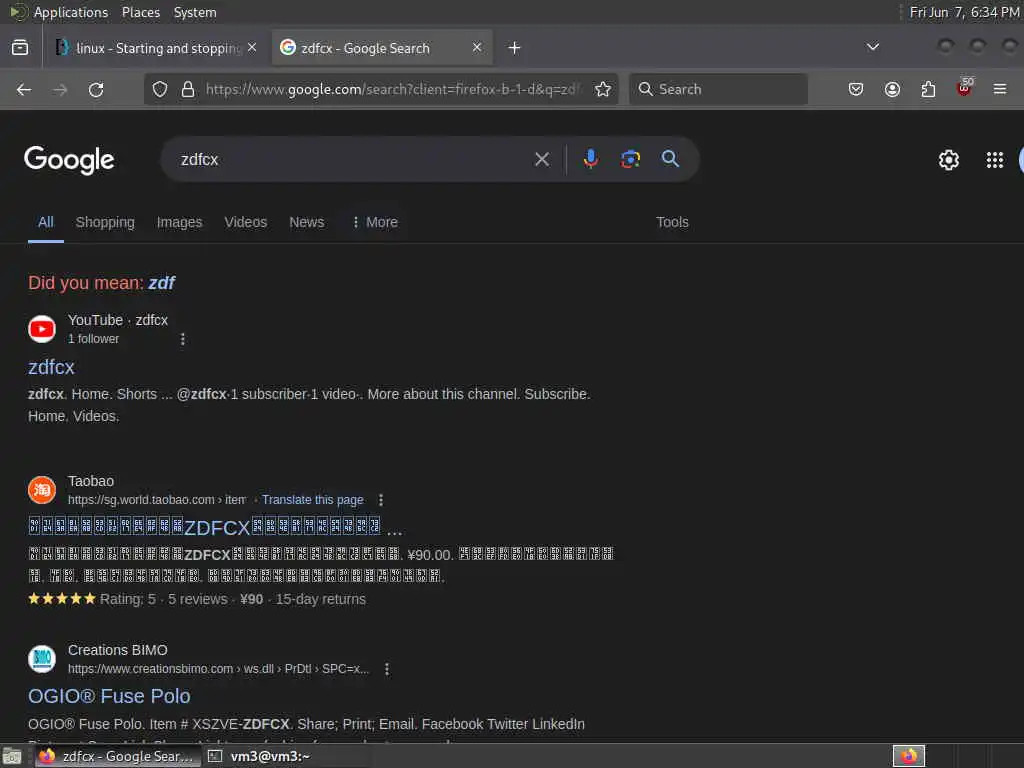Viewport: 1024px width, 768px height.
Task: Clear the Google search query with X
Action: [x=542, y=159]
